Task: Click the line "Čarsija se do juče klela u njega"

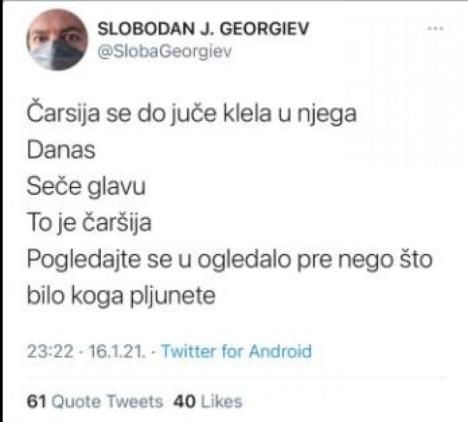Action: [192, 114]
